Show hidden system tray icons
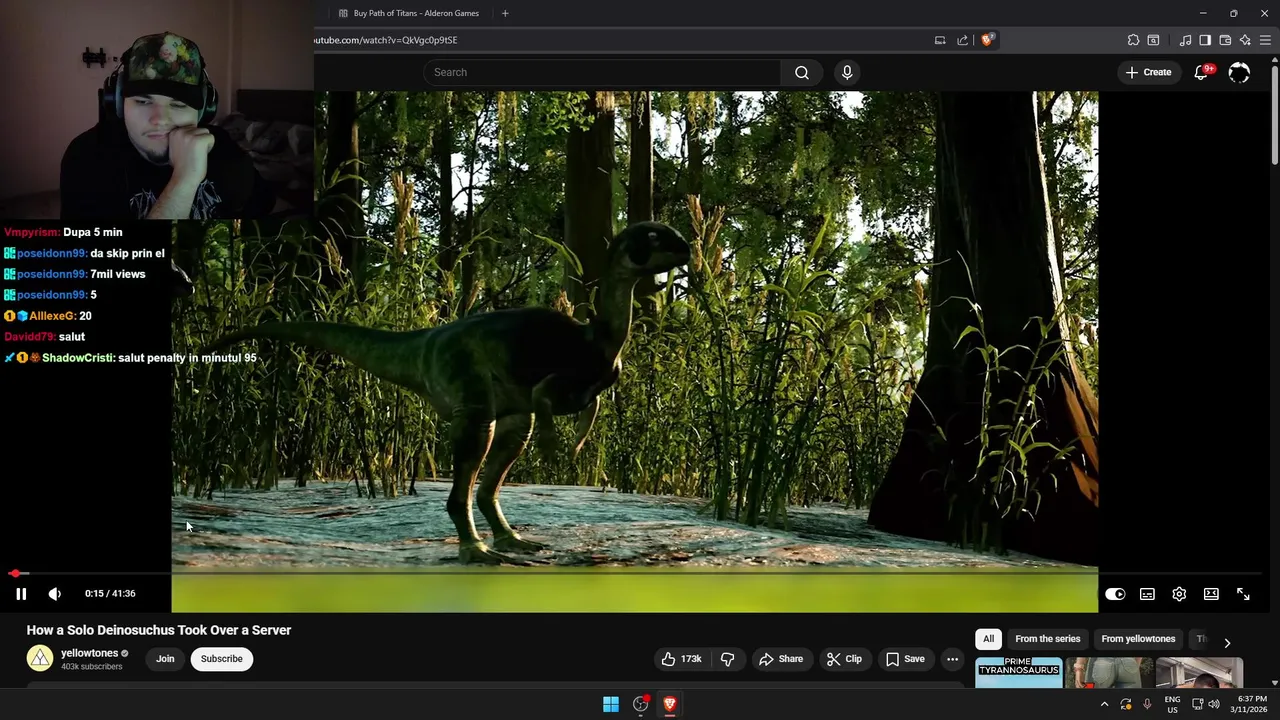This screenshot has height=720, width=1280. point(1104,704)
